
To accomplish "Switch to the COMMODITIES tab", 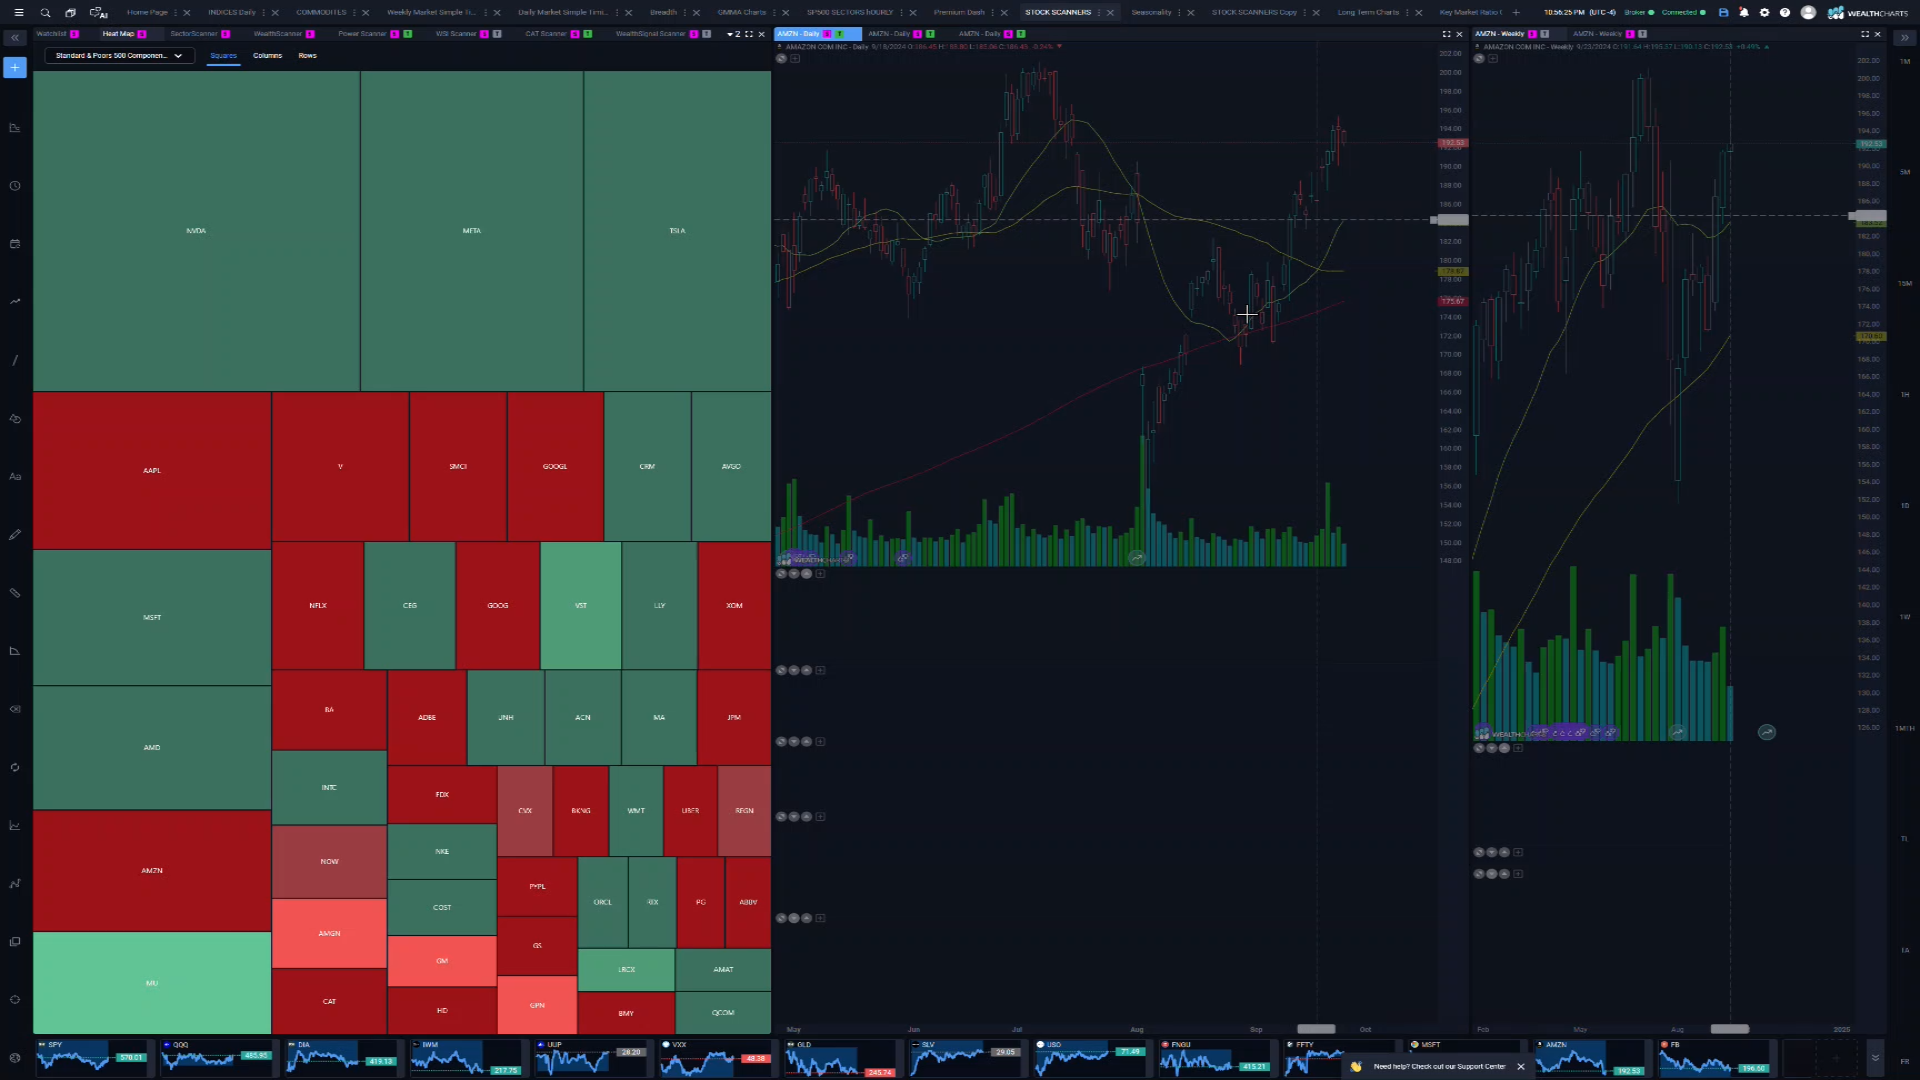I will point(321,13).
